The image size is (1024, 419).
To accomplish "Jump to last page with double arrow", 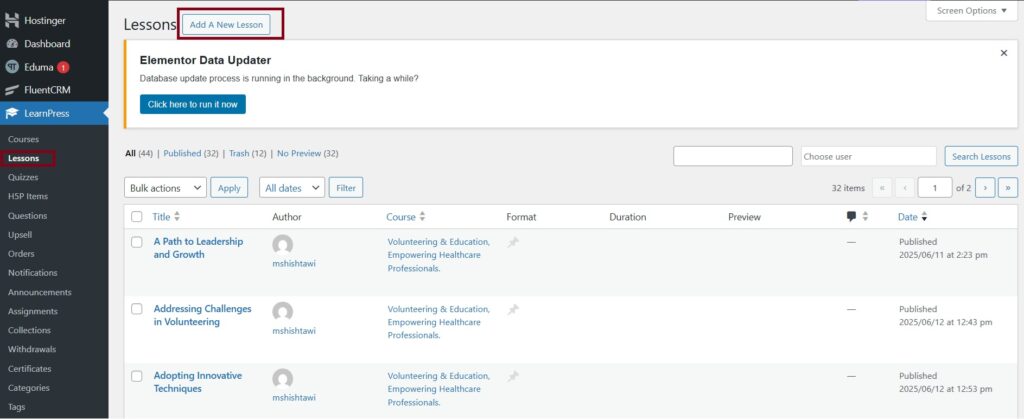I will [x=1008, y=187].
